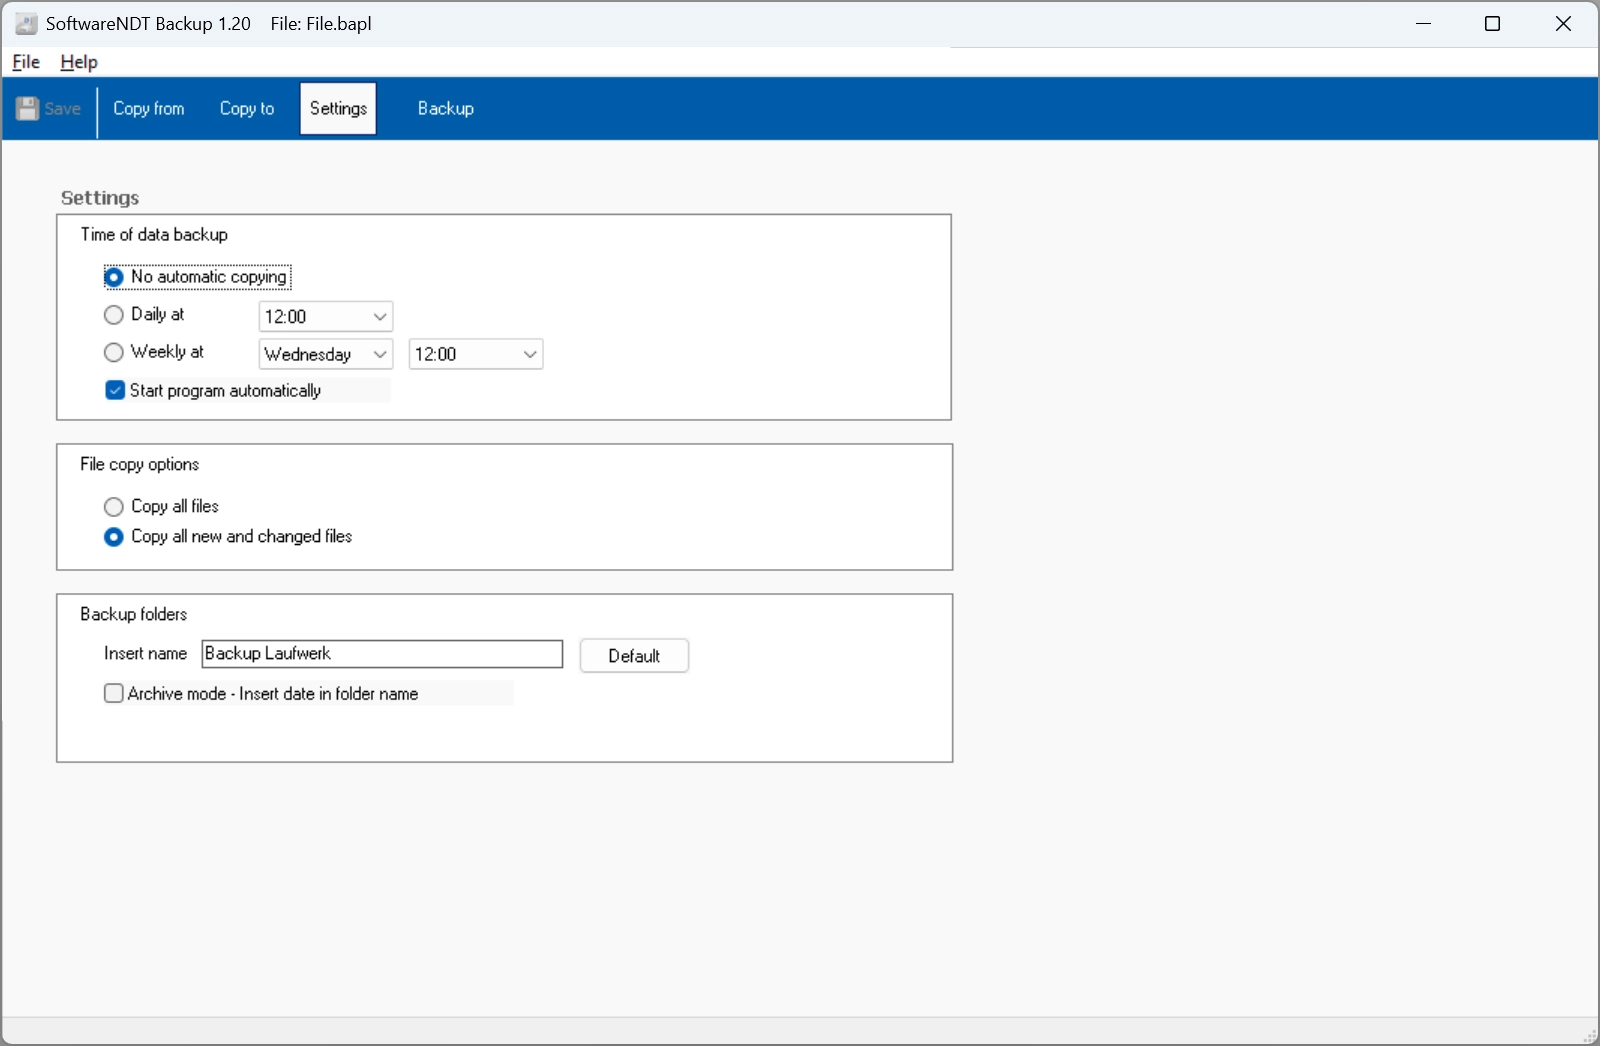
Task: Open the Backup tab
Action: point(445,109)
